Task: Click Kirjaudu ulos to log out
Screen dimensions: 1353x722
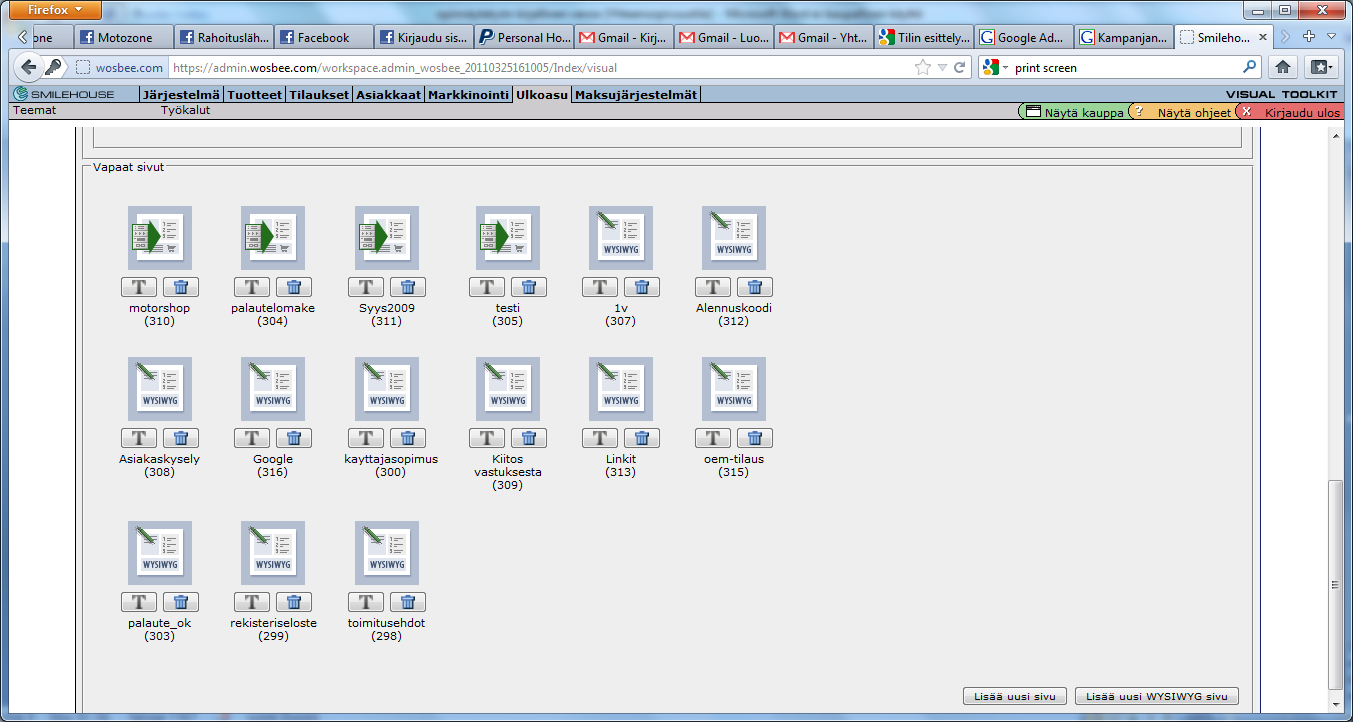Action: (1291, 112)
